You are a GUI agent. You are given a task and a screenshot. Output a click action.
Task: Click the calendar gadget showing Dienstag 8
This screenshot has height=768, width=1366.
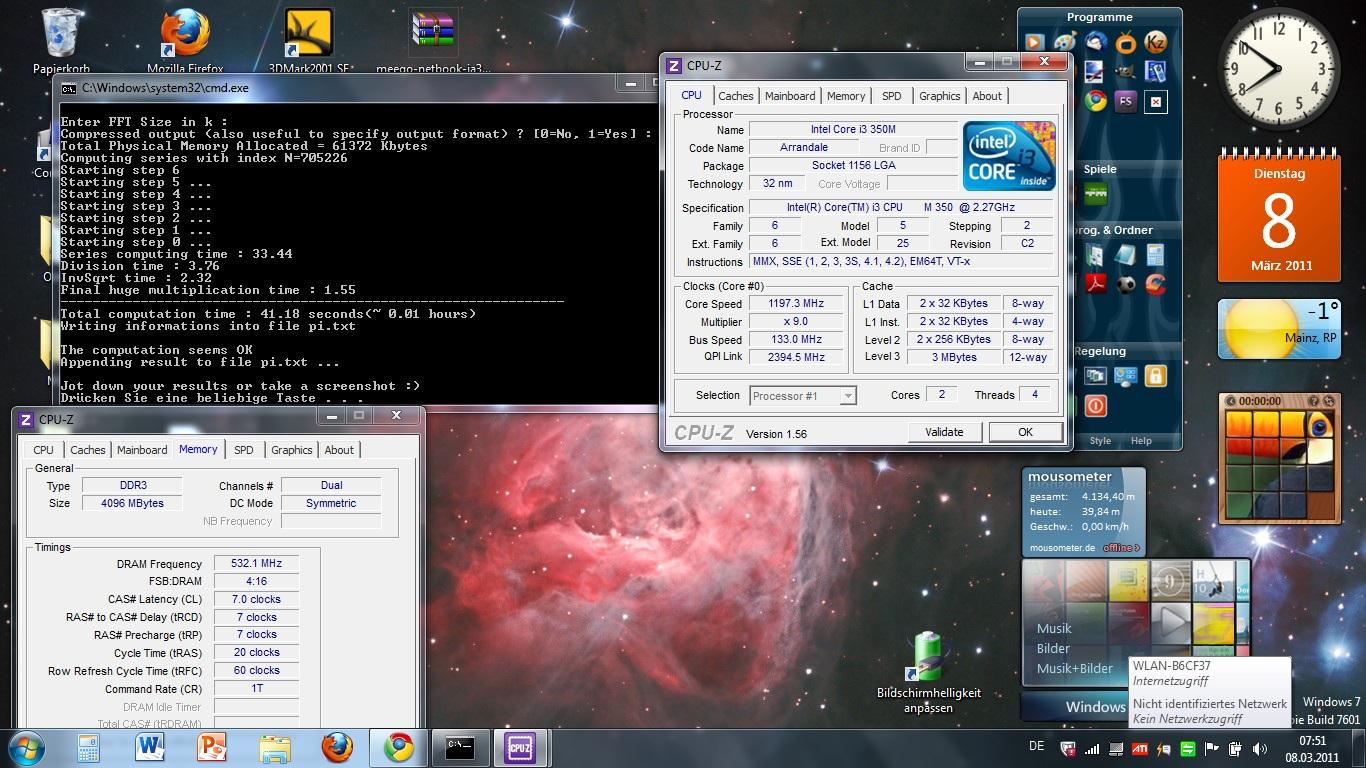[x=1278, y=217]
